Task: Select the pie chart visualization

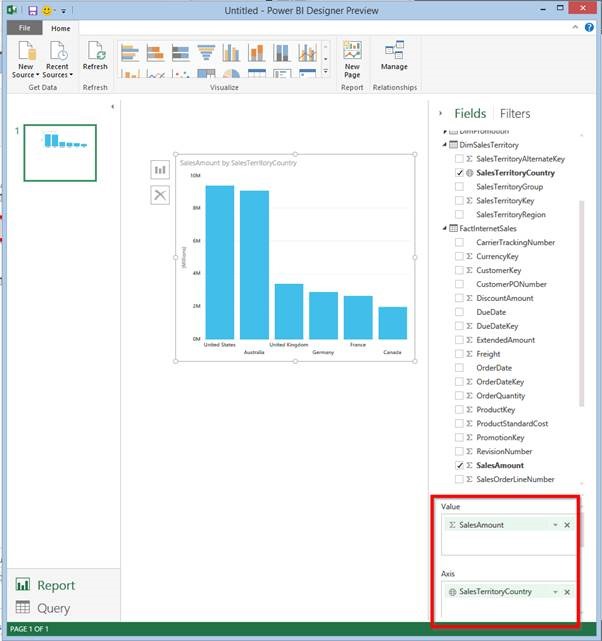Action: (231, 74)
